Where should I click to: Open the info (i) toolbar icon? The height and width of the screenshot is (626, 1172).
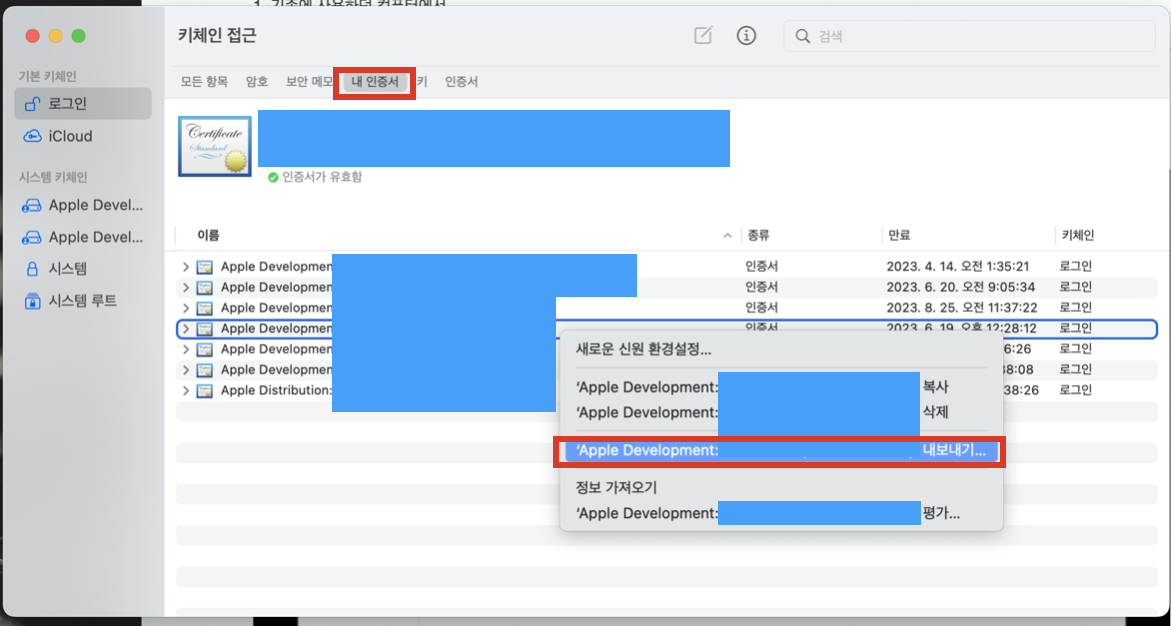(x=746, y=35)
